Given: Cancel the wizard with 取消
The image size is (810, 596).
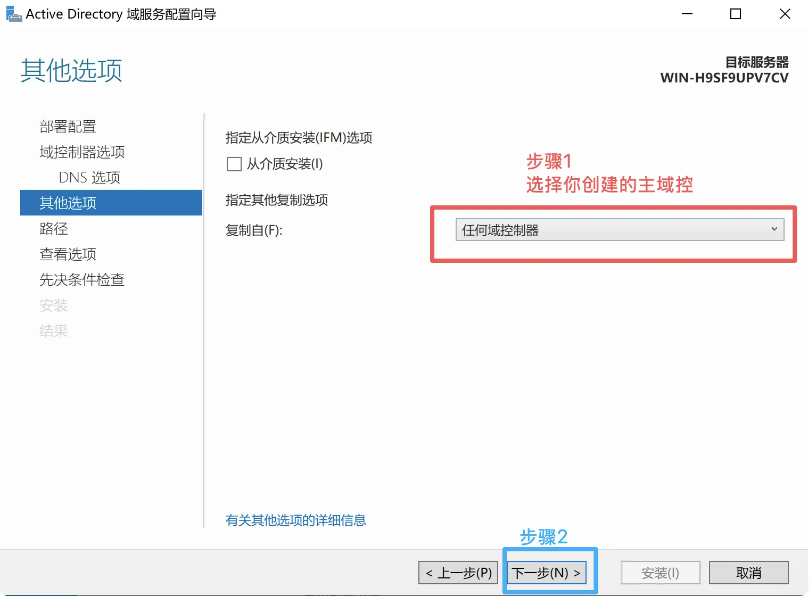Looking at the screenshot, I should pyautogui.click(x=748, y=573).
